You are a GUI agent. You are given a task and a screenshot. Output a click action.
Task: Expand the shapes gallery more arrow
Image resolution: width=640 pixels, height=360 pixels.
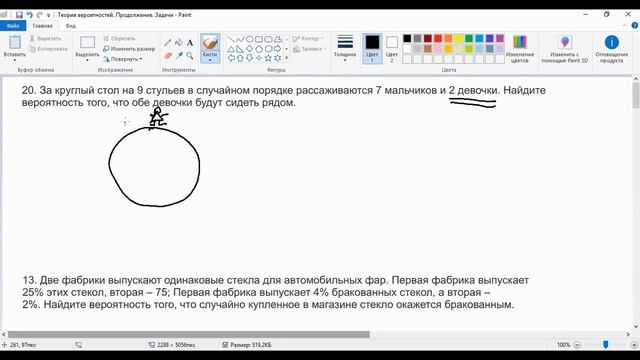coord(287,58)
